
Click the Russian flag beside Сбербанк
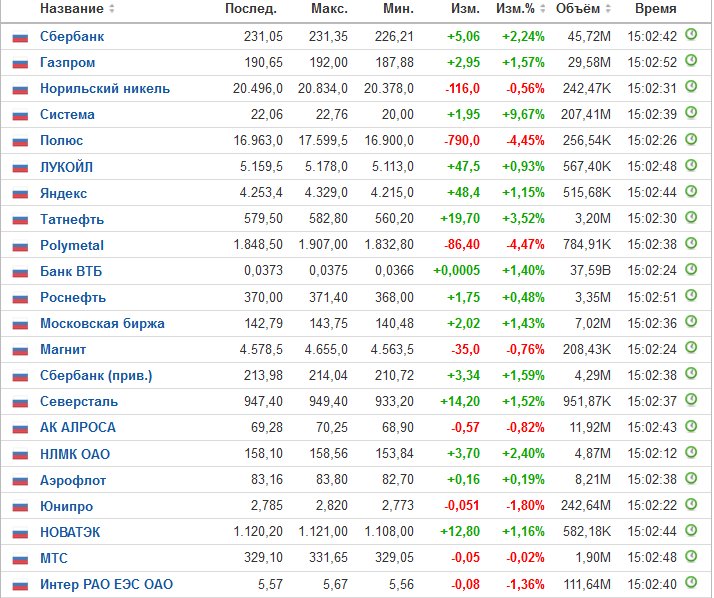click(x=20, y=37)
